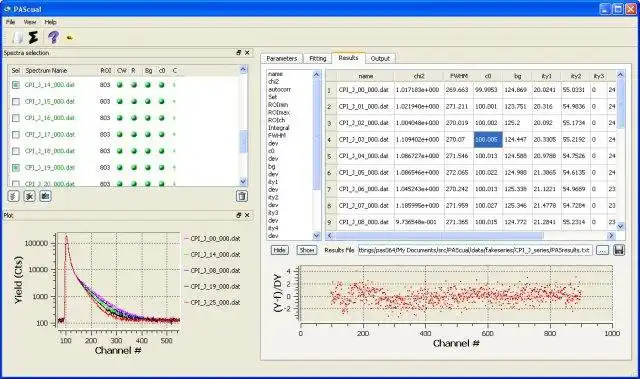This screenshot has width=640, height=379.
Task: Uncheck the CPI_J_19_000.dat checkbox
Action: [x=16, y=167]
